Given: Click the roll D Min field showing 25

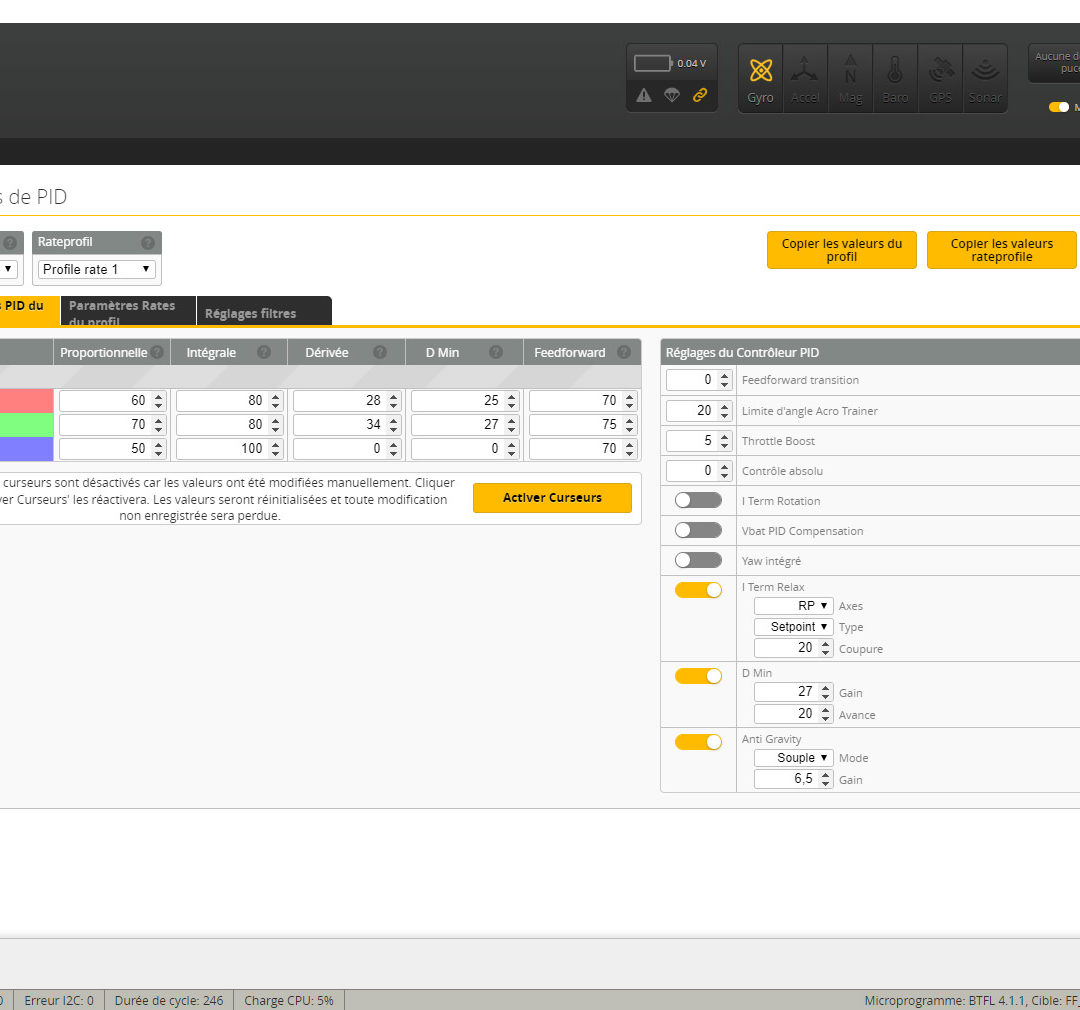Looking at the screenshot, I should 465,400.
